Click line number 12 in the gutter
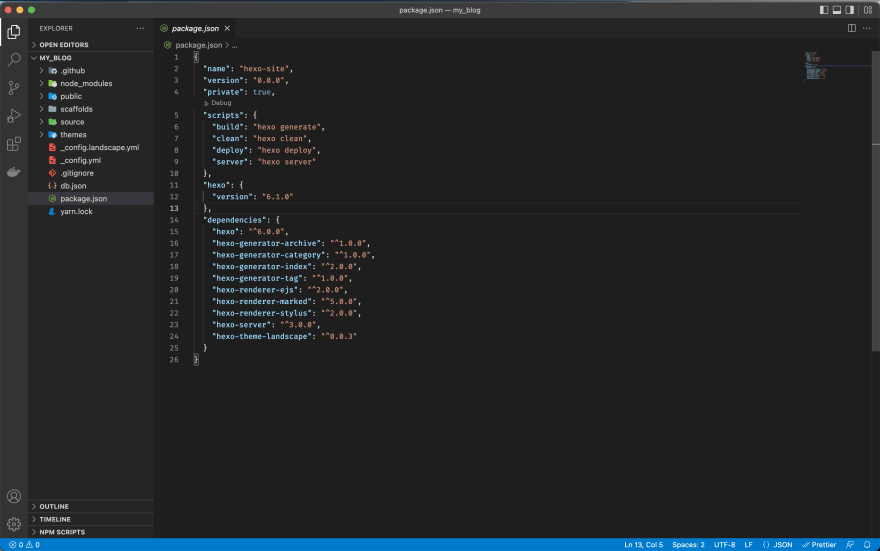Viewport: 880px width, 551px height. click(x=174, y=197)
